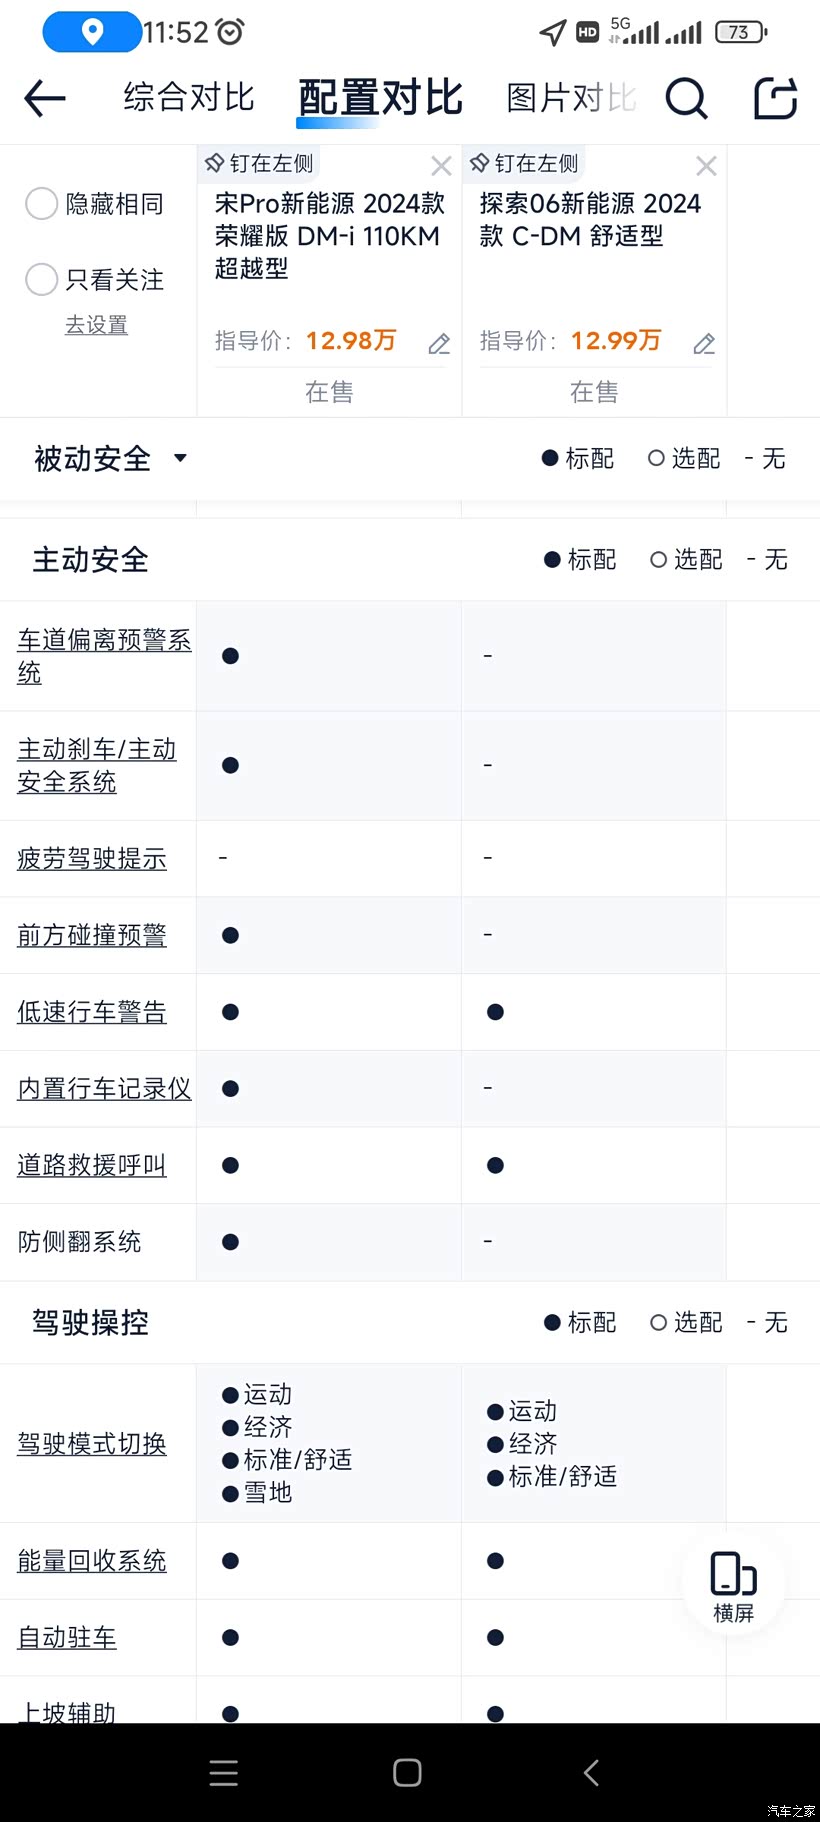Screen dimensions: 820x1822
Task: Enable 只看关注 option
Action: point(42,280)
